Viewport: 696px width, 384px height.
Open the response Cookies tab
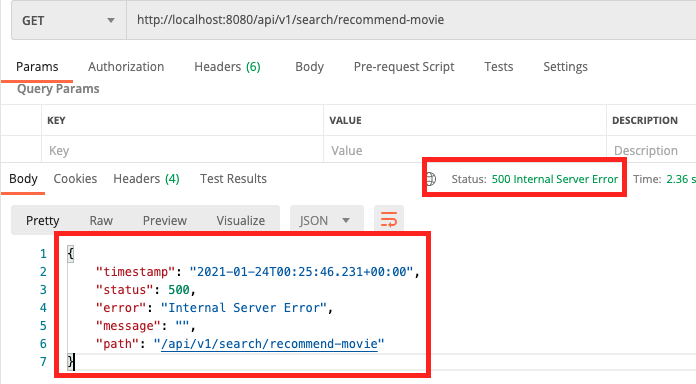(75, 178)
